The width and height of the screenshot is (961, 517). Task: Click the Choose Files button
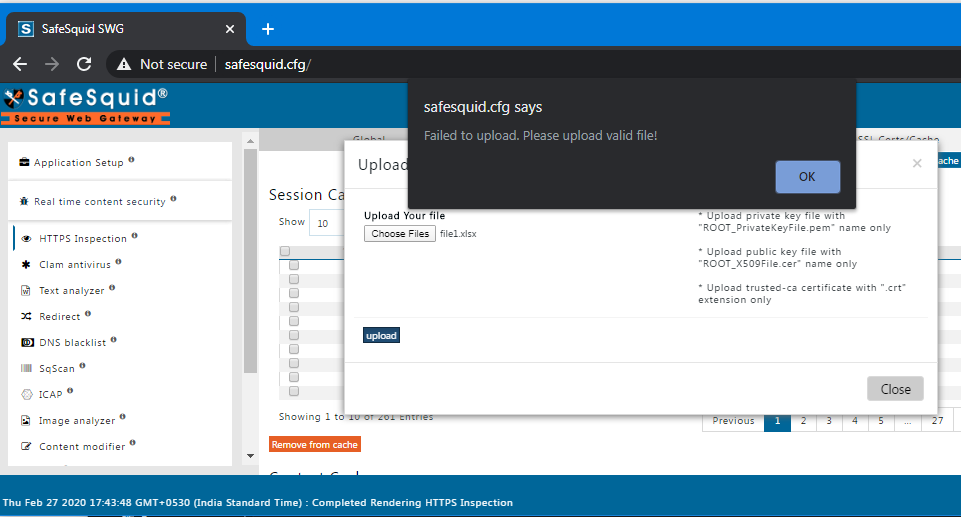pos(400,233)
